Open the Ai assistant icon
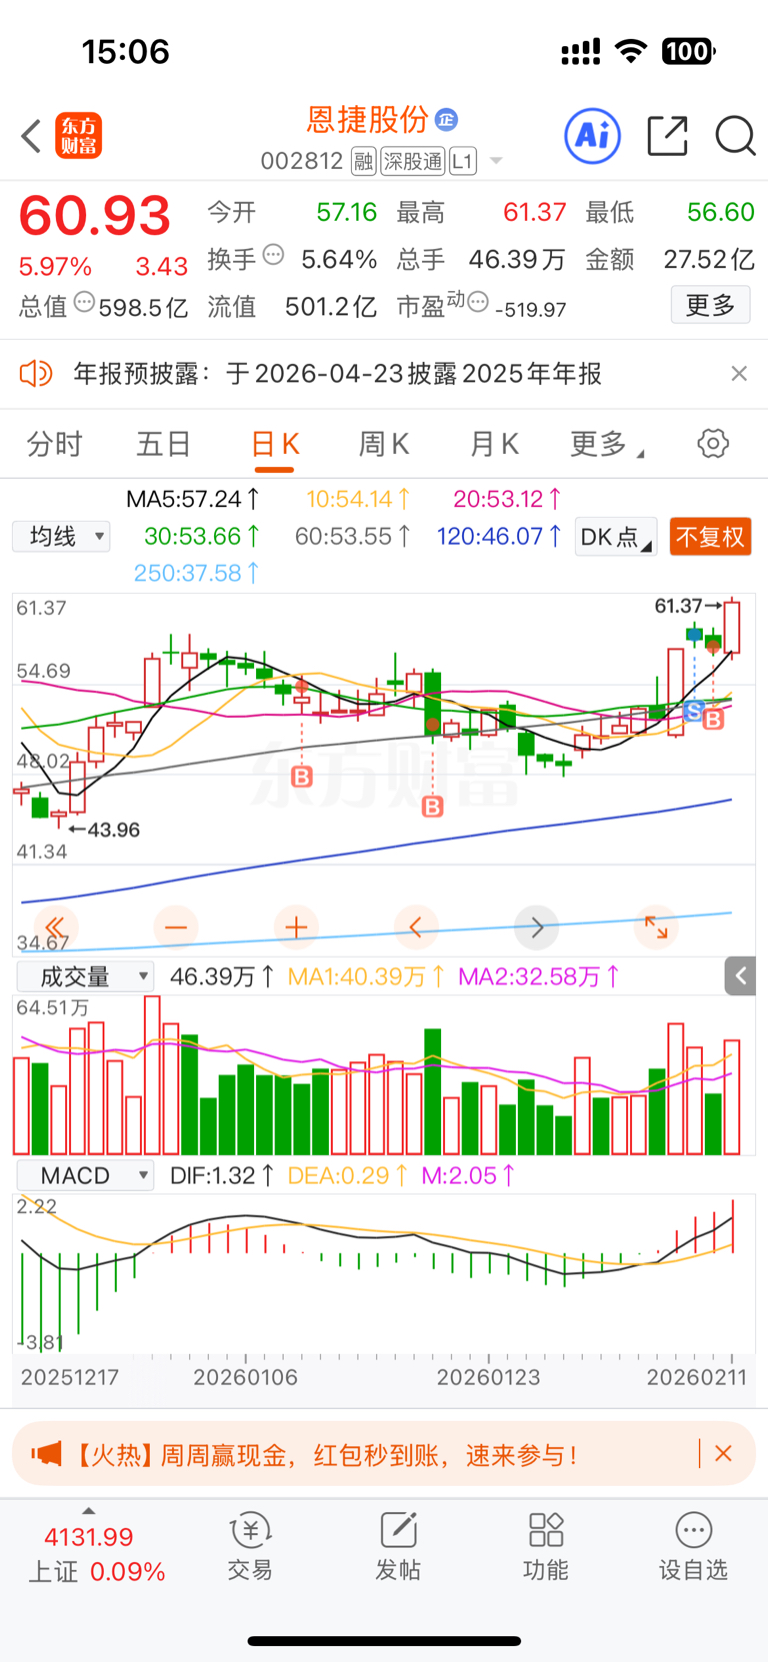The height and width of the screenshot is (1663, 768). (592, 135)
